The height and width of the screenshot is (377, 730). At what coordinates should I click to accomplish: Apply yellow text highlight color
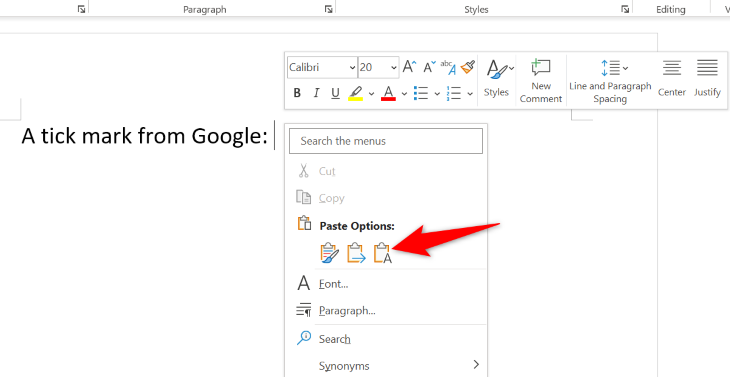click(x=355, y=93)
